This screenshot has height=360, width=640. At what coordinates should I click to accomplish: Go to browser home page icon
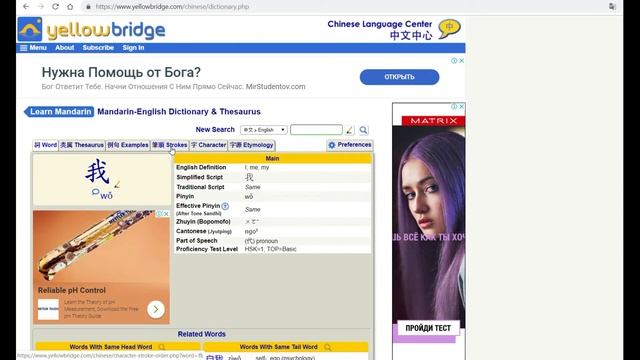click(70, 7)
